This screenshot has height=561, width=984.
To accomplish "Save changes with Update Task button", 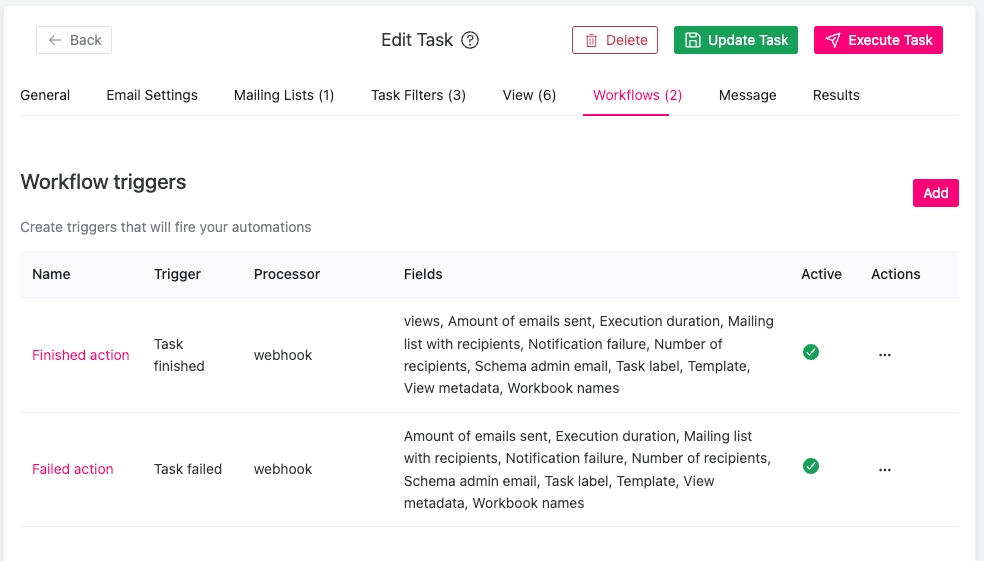I will (x=736, y=40).
